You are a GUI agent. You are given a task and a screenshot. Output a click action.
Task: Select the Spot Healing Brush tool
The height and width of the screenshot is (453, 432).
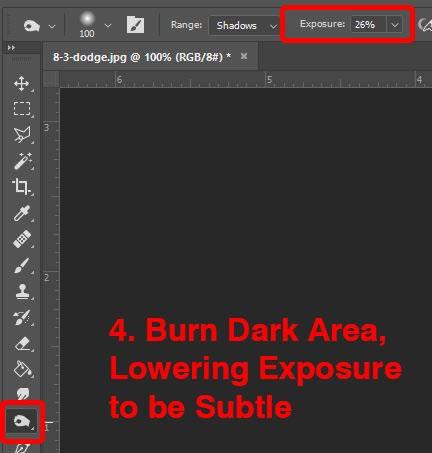pos(22,239)
